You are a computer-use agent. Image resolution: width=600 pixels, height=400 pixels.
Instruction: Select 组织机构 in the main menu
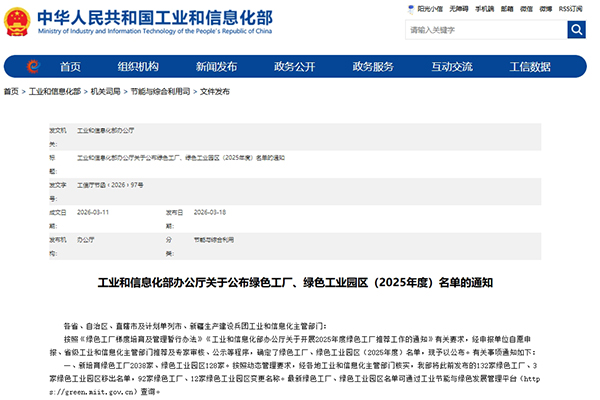[x=138, y=67]
